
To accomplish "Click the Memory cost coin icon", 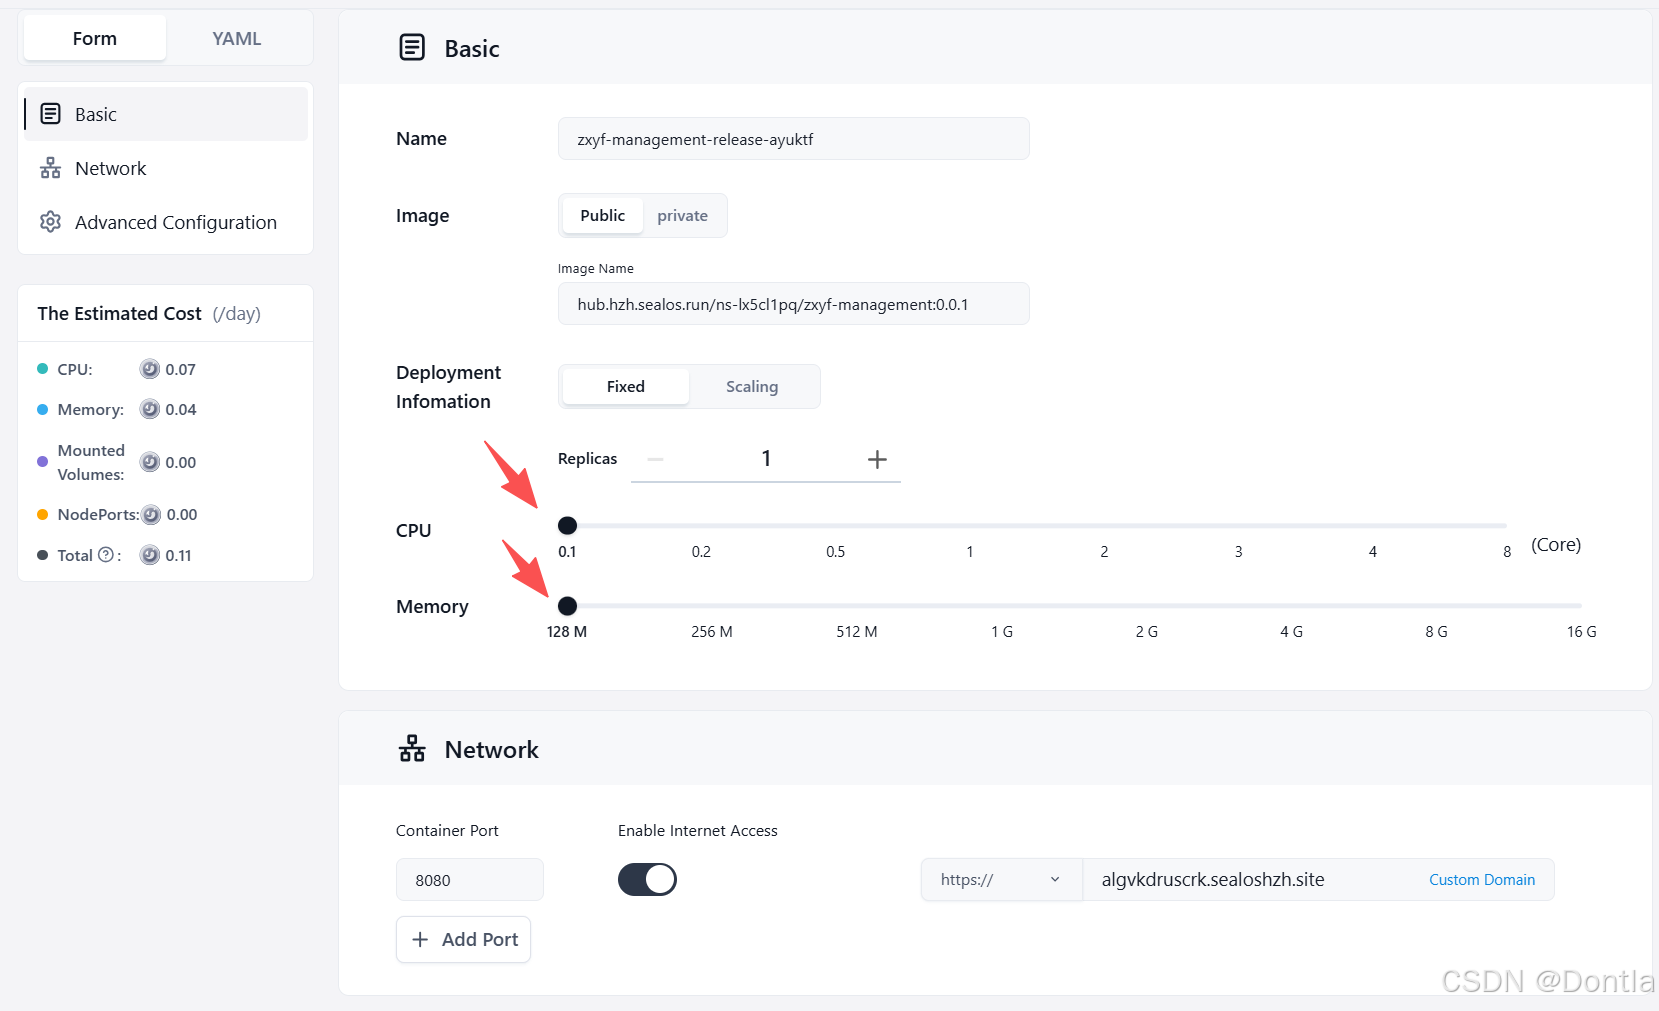I will [150, 409].
